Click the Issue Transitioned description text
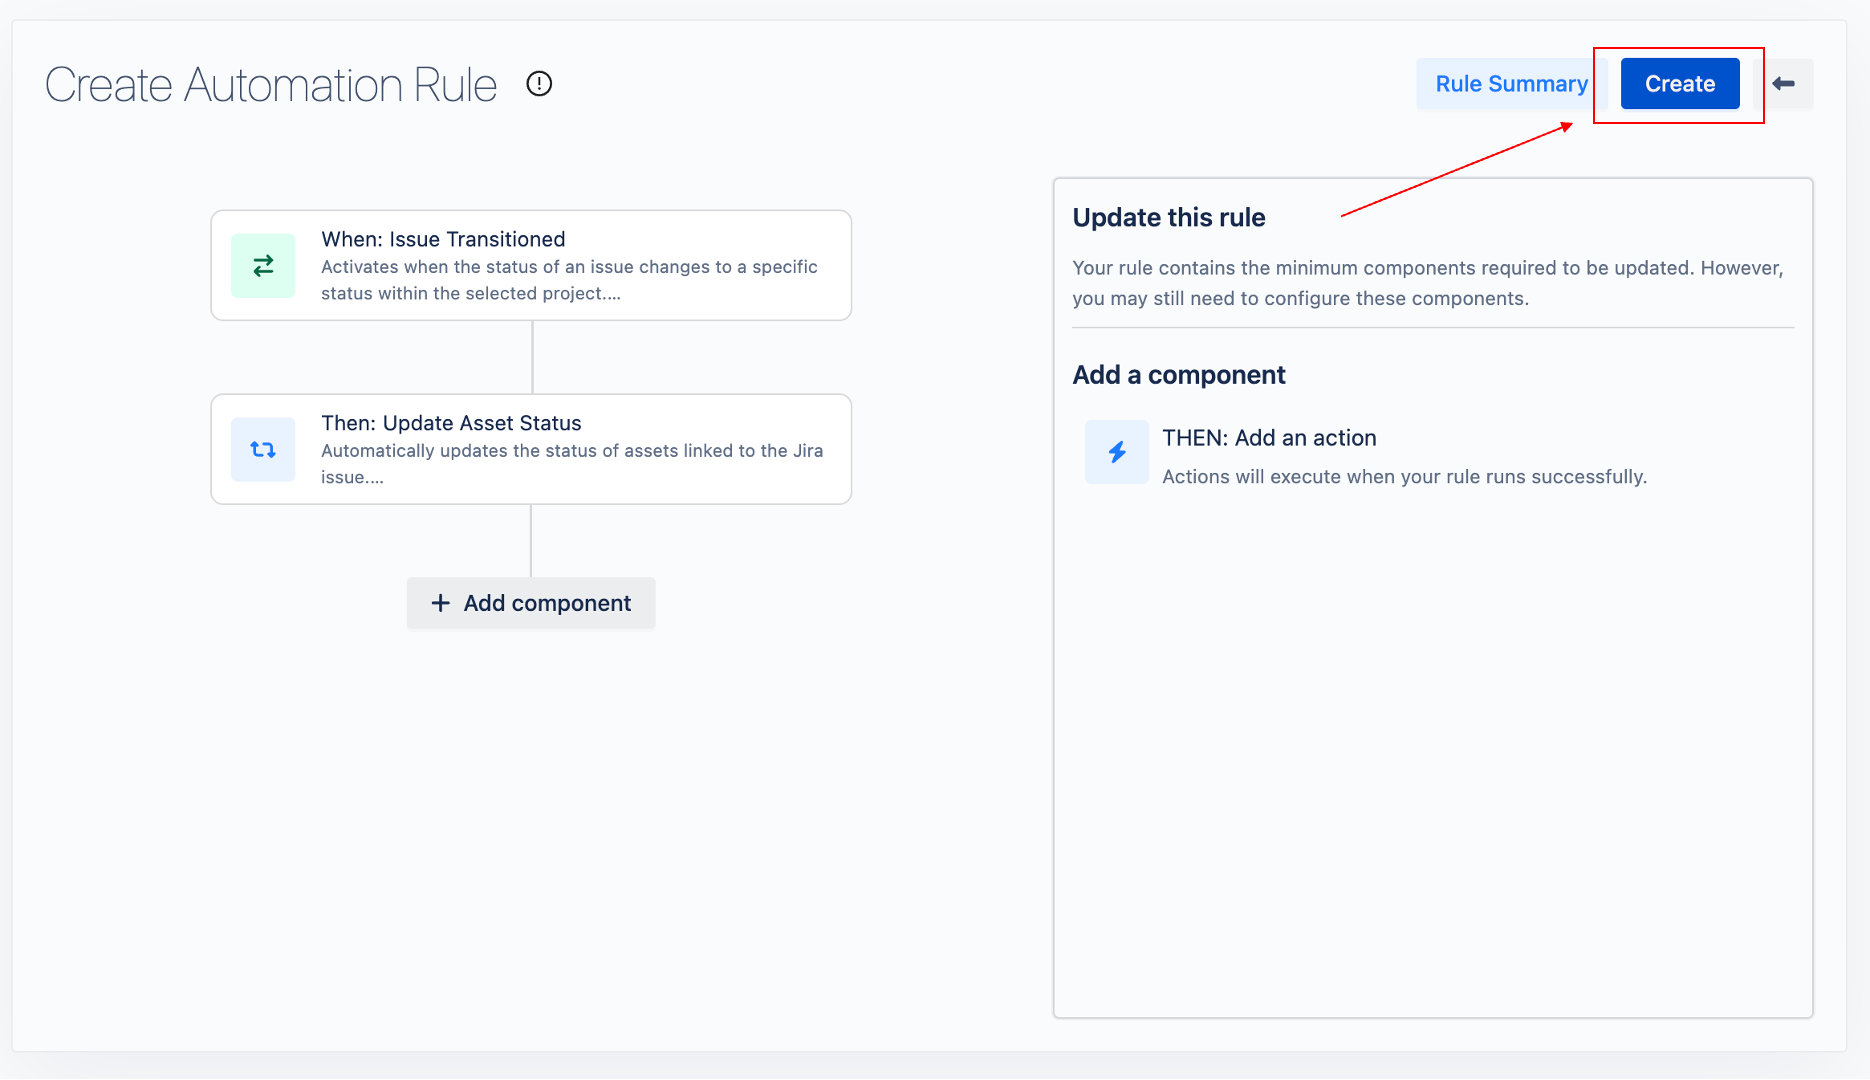1870x1080 pixels. [569, 280]
